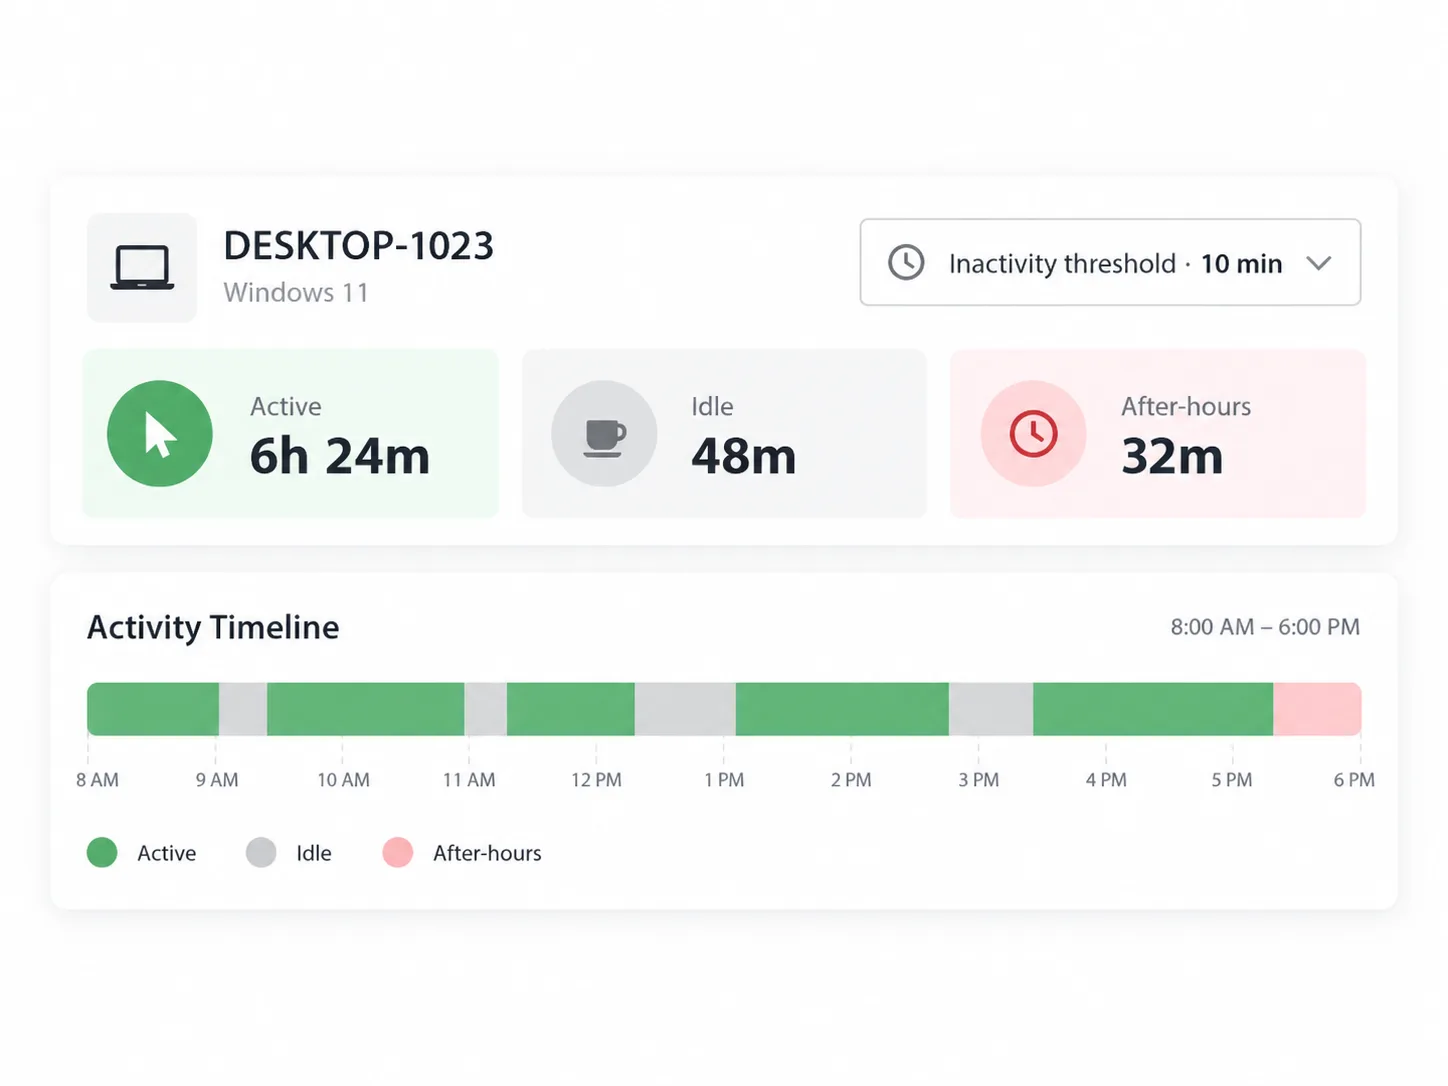Click the After-hours legend label

[487, 853]
